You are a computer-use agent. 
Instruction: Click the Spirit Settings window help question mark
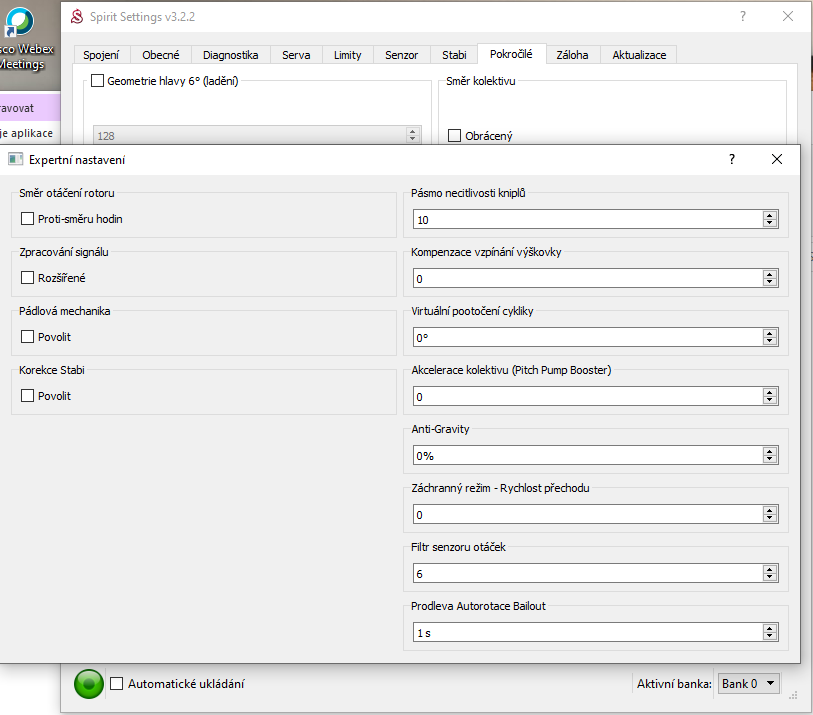coord(742,16)
